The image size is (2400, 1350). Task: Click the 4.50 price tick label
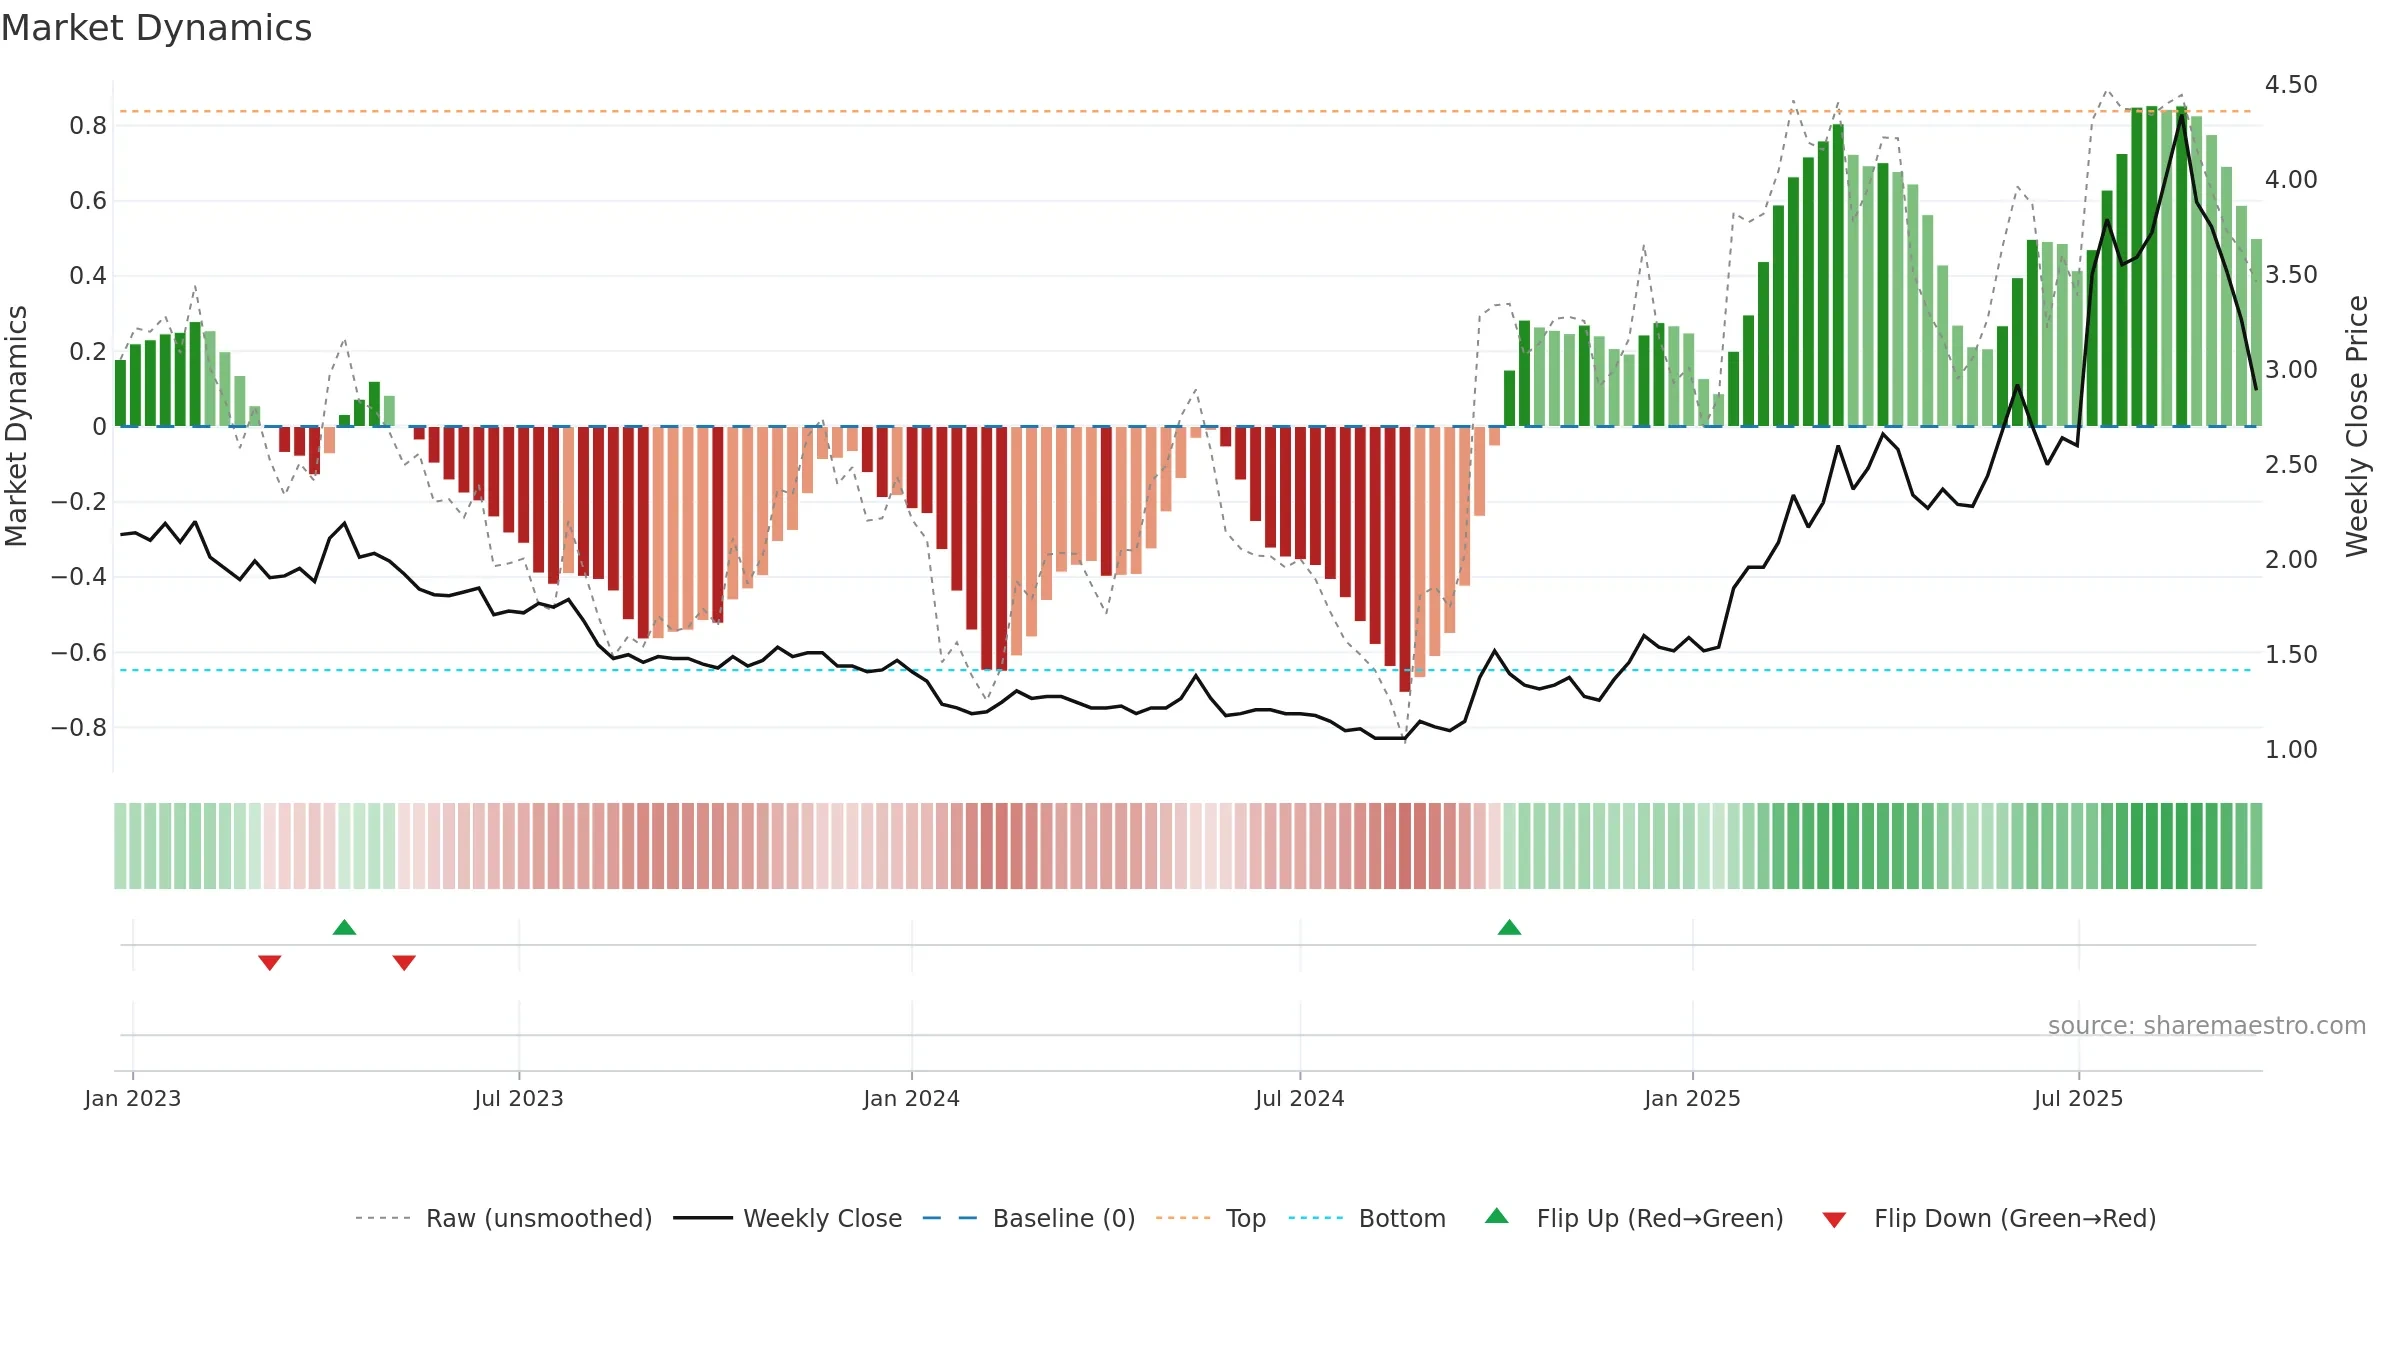pos(2291,85)
